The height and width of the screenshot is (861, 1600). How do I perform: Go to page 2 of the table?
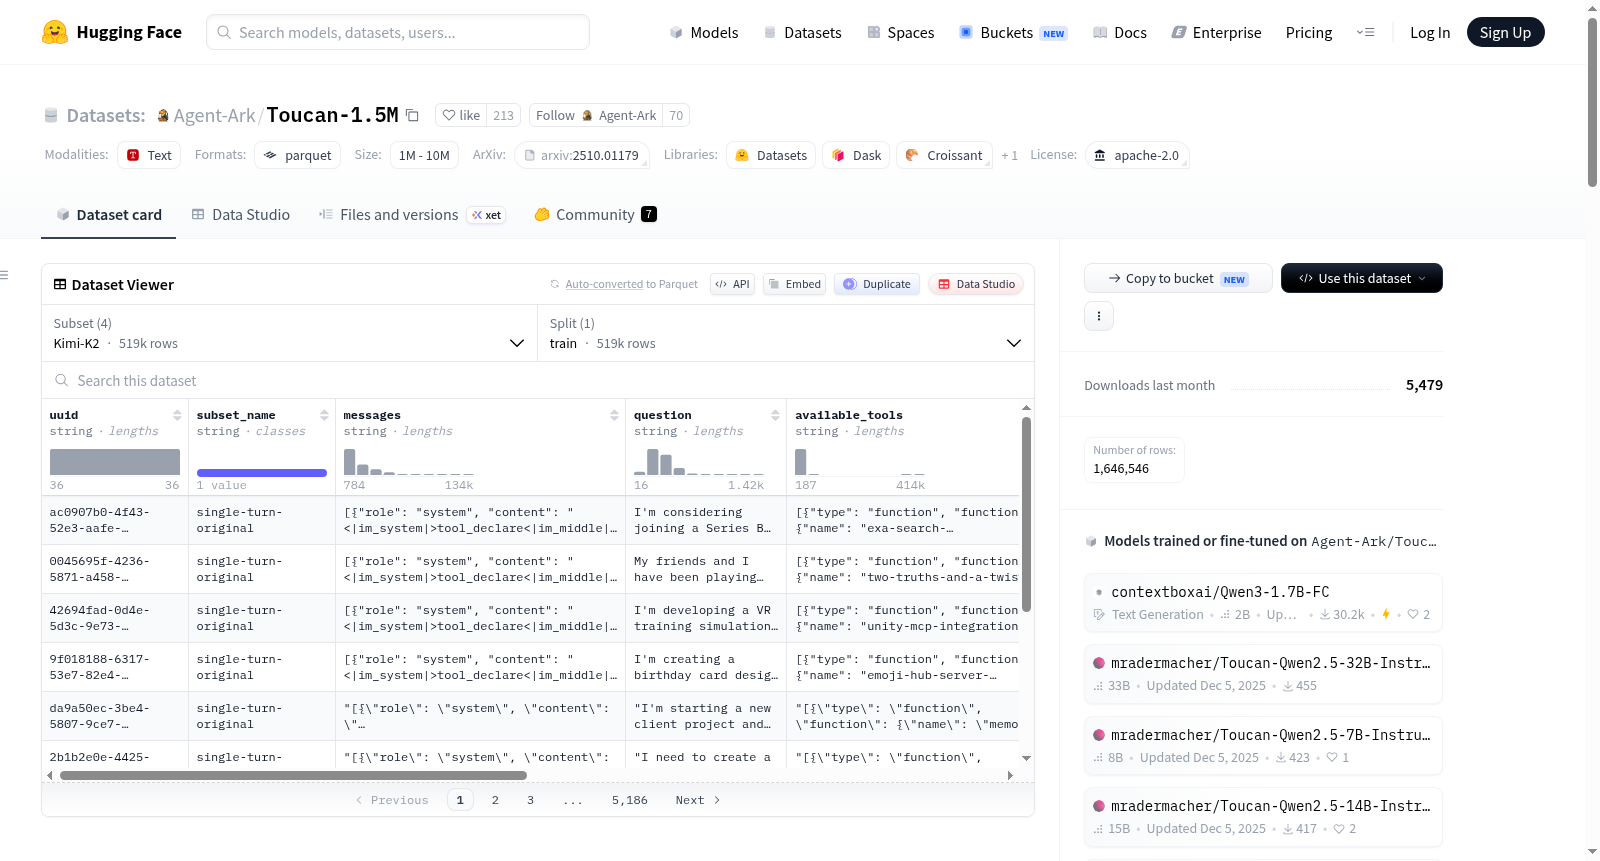pyautogui.click(x=495, y=800)
